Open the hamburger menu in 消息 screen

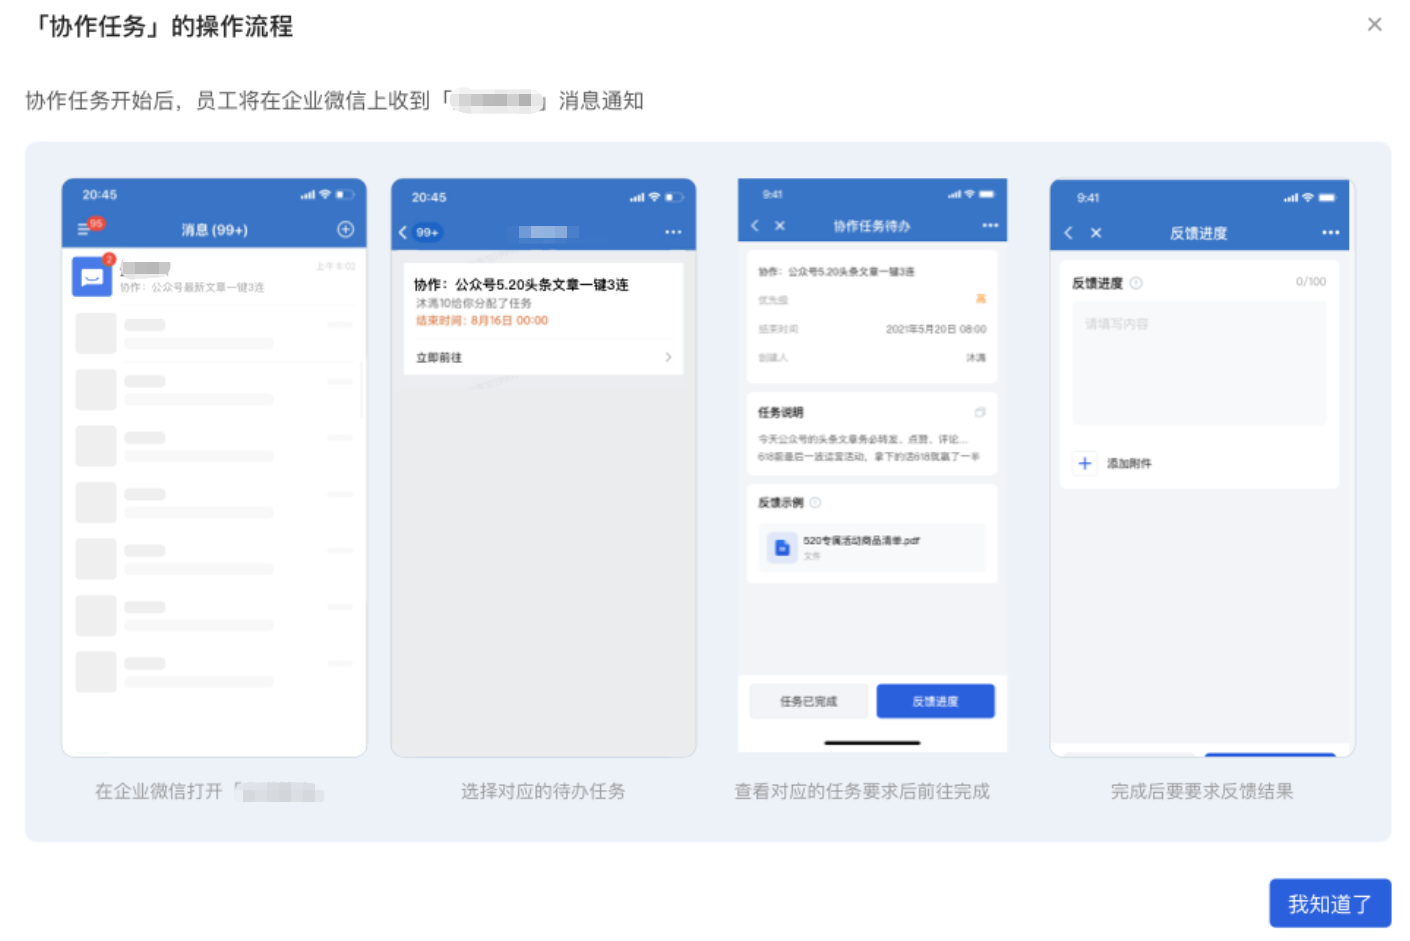click(x=84, y=230)
